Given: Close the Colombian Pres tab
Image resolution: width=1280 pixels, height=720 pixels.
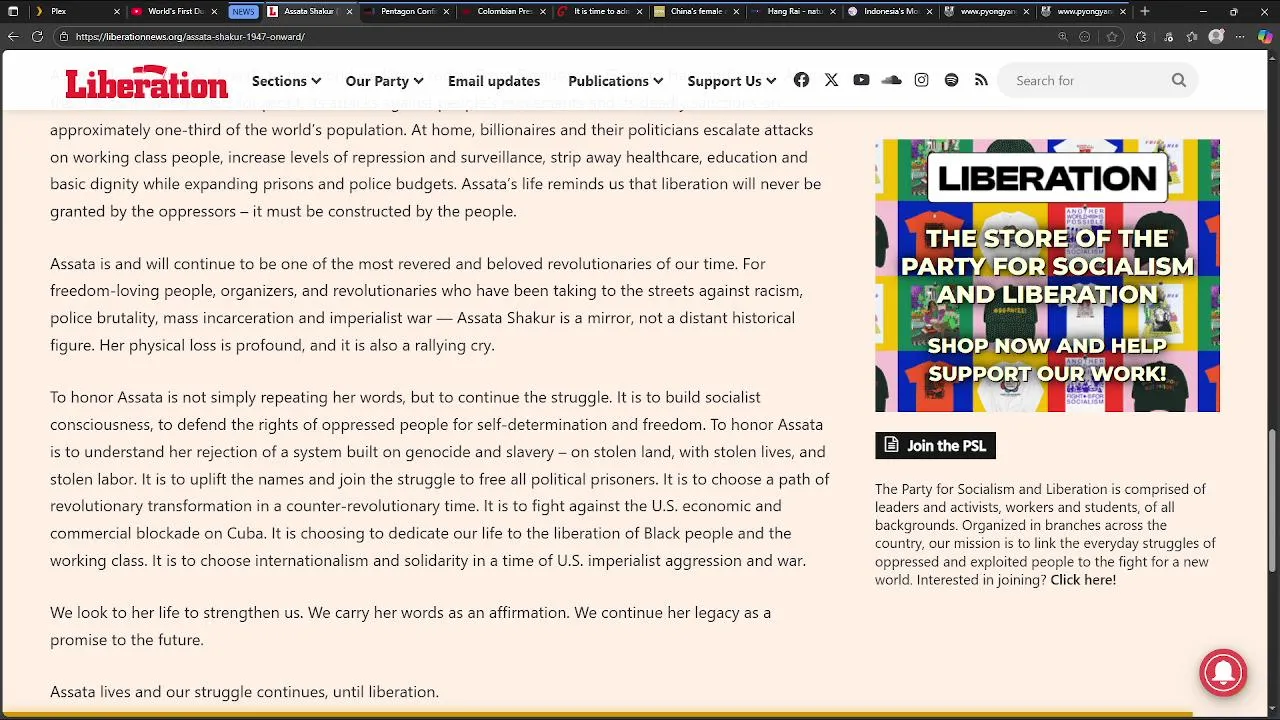Looking at the screenshot, I should [x=543, y=11].
